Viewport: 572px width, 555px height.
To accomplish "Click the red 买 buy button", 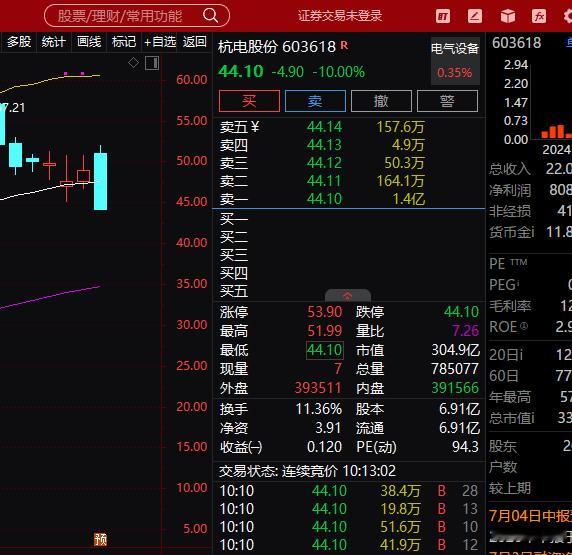I will (x=250, y=101).
